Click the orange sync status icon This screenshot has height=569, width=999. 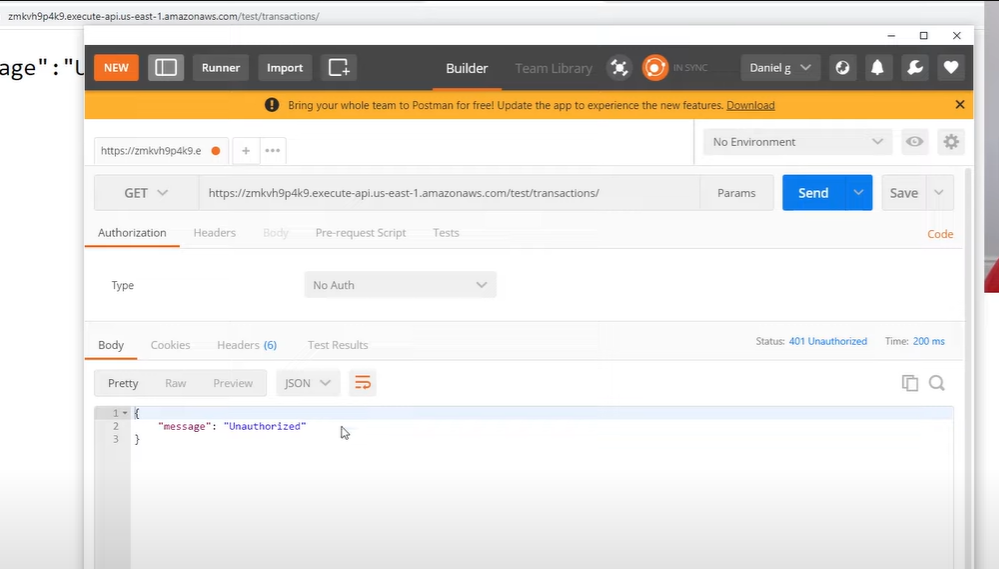[x=655, y=68]
